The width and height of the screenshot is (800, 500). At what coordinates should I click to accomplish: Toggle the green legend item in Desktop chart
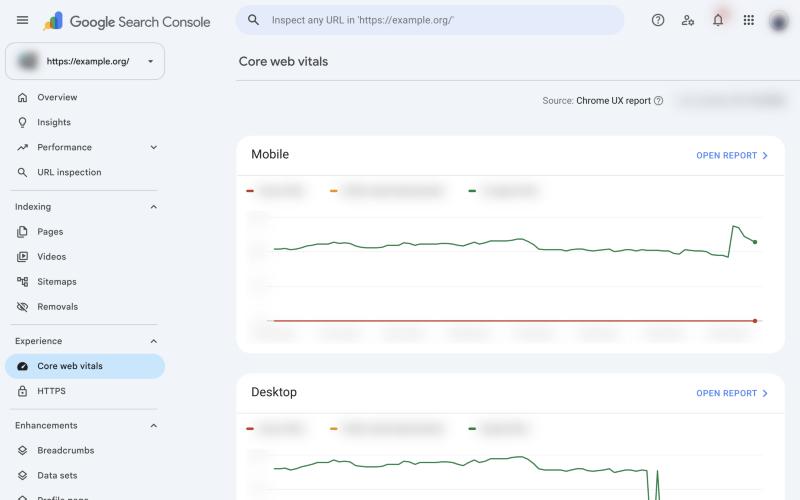coord(497,429)
